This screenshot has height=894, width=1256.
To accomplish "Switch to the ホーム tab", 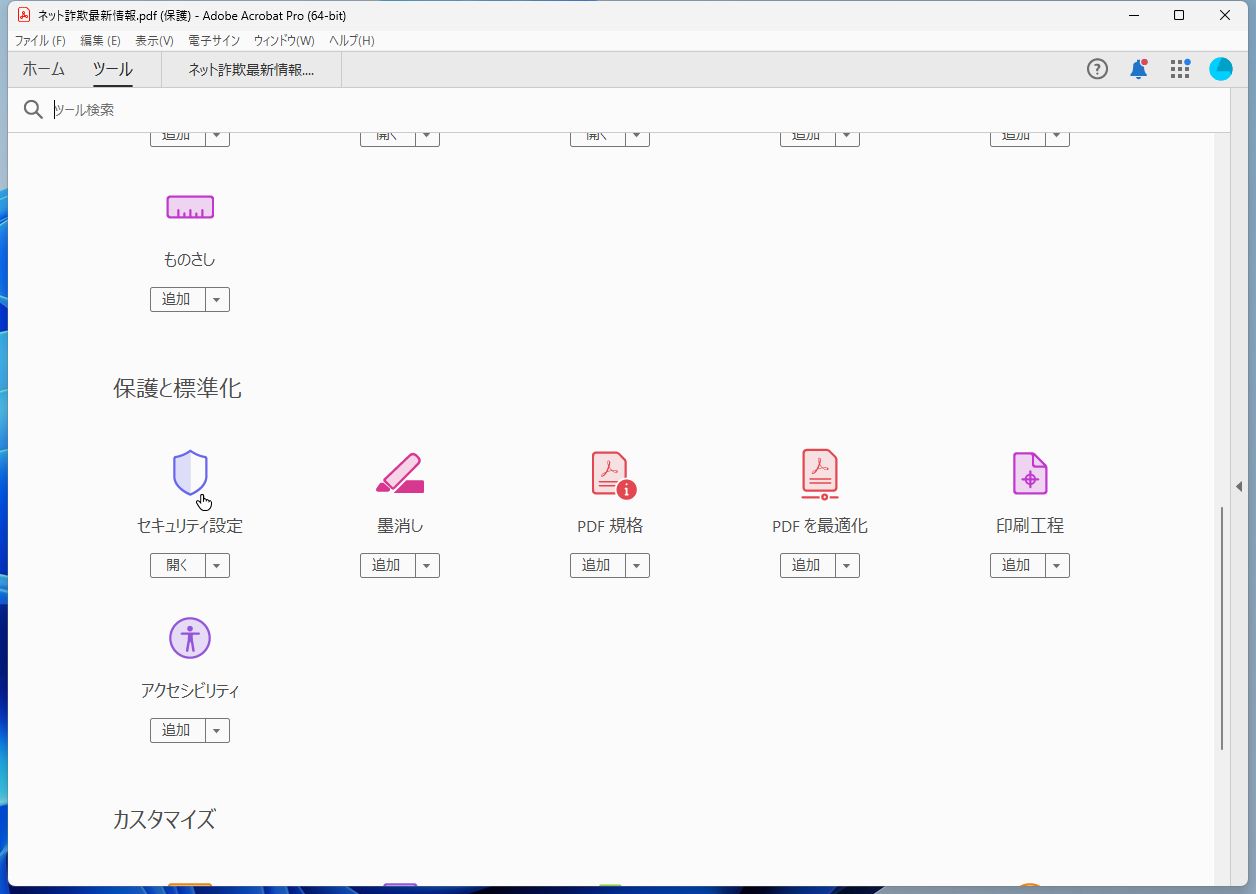I will [42, 69].
